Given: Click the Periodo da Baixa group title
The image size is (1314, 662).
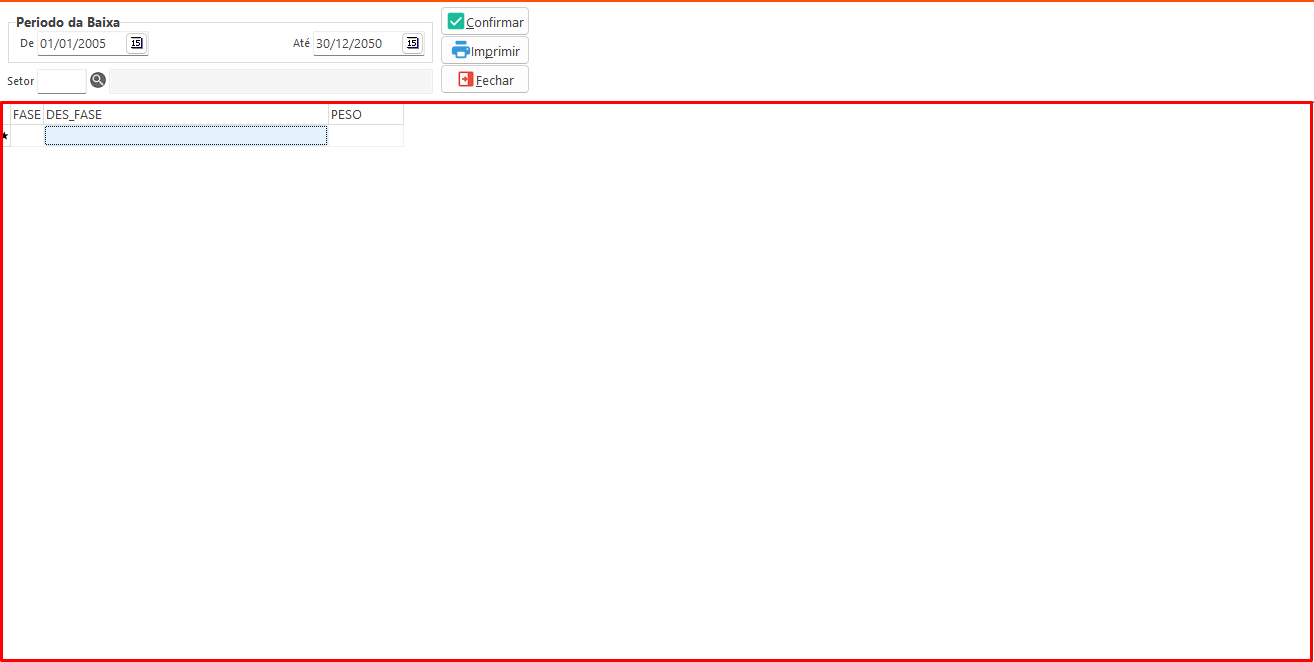Looking at the screenshot, I should pos(68,22).
